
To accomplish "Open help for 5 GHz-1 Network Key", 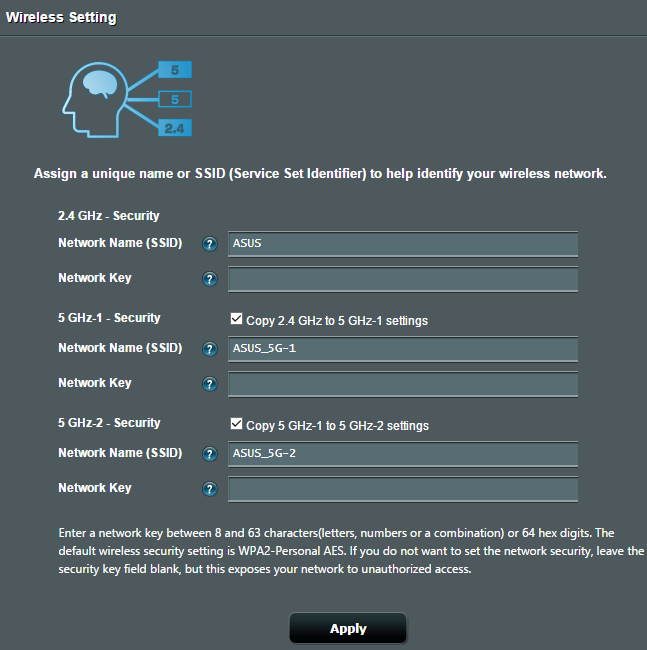I will tap(209, 384).
